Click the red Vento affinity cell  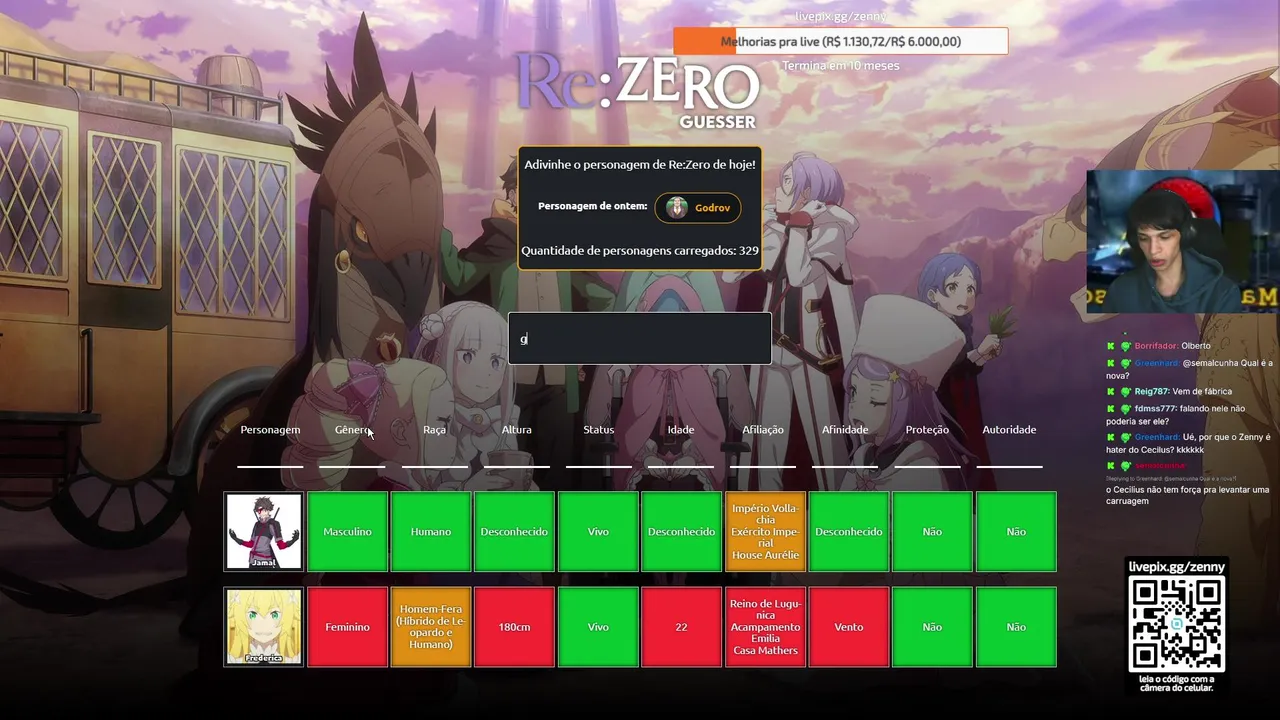[x=848, y=627]
